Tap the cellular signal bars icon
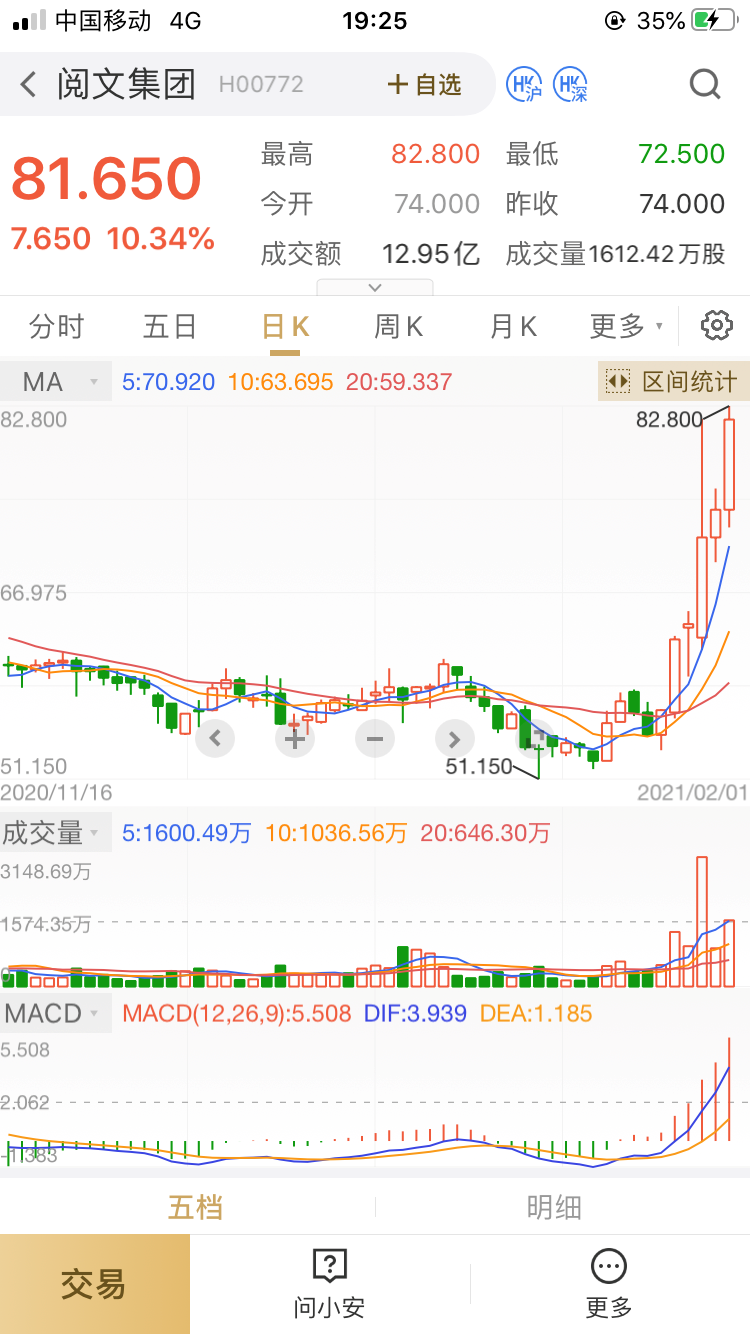750x1334 pixels. (x=29, y=20)
